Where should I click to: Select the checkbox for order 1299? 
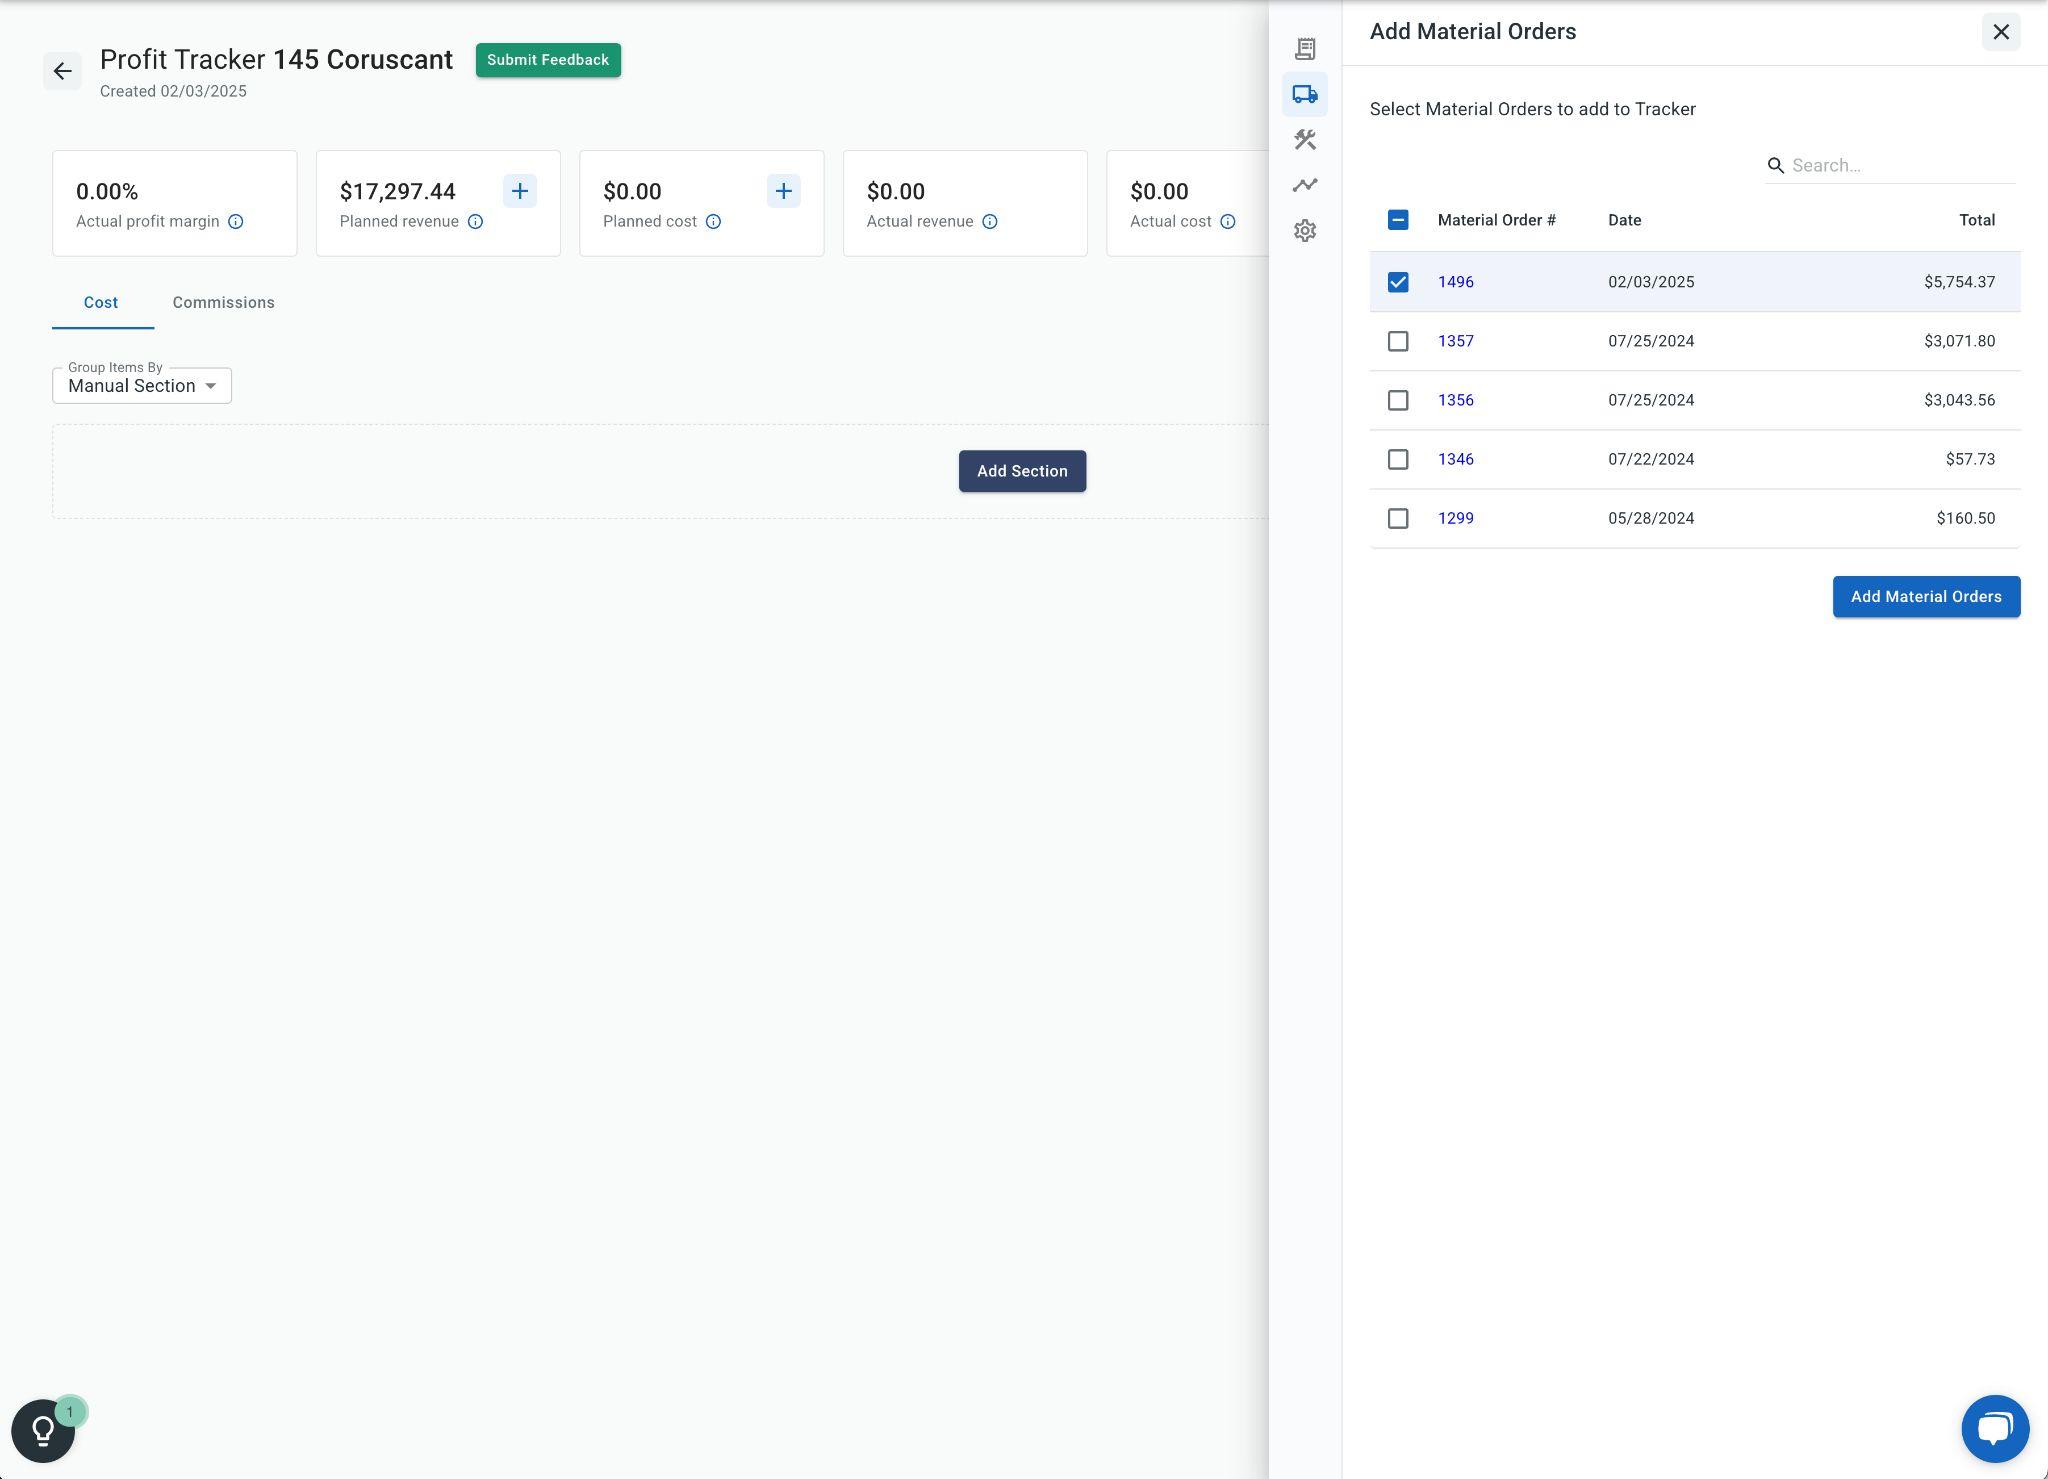pyautogui.click(x=1398, y=518)
